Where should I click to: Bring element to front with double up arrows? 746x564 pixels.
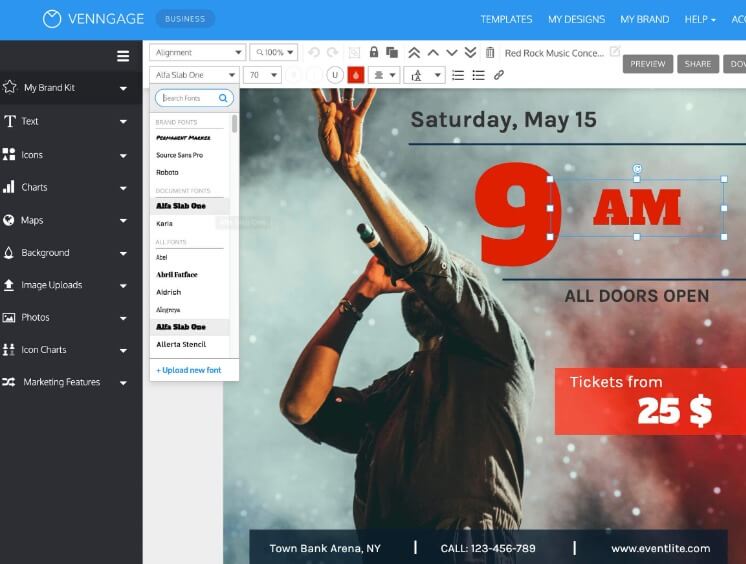click(414, 52)
